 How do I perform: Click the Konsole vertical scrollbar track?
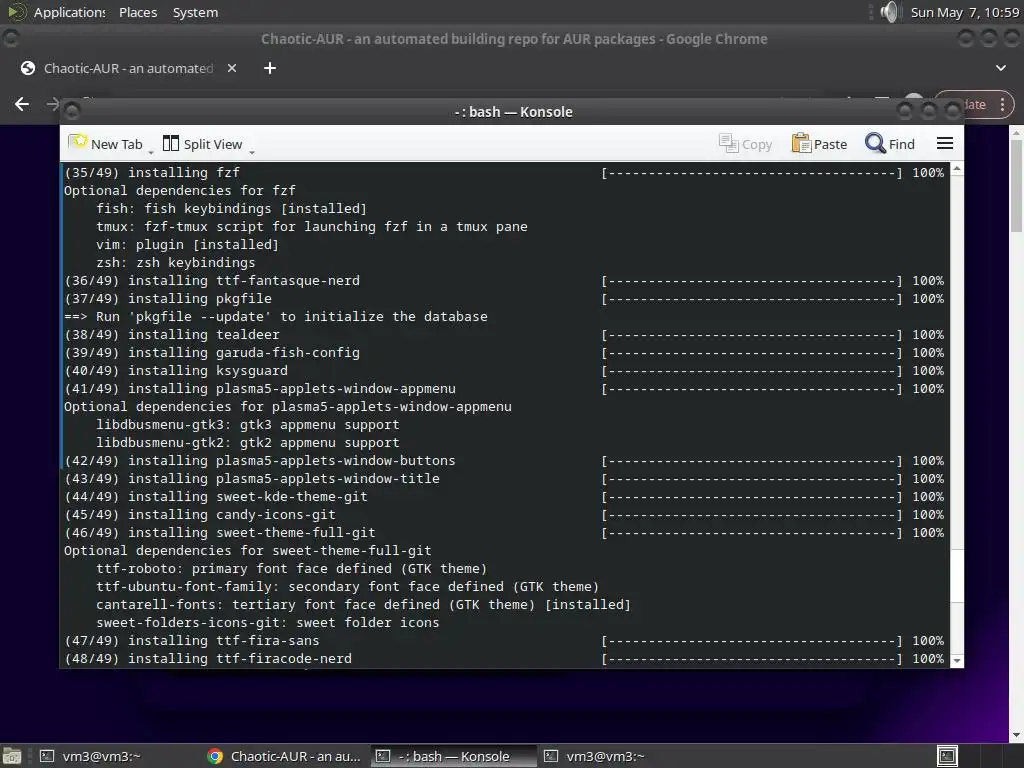point(957,415)
